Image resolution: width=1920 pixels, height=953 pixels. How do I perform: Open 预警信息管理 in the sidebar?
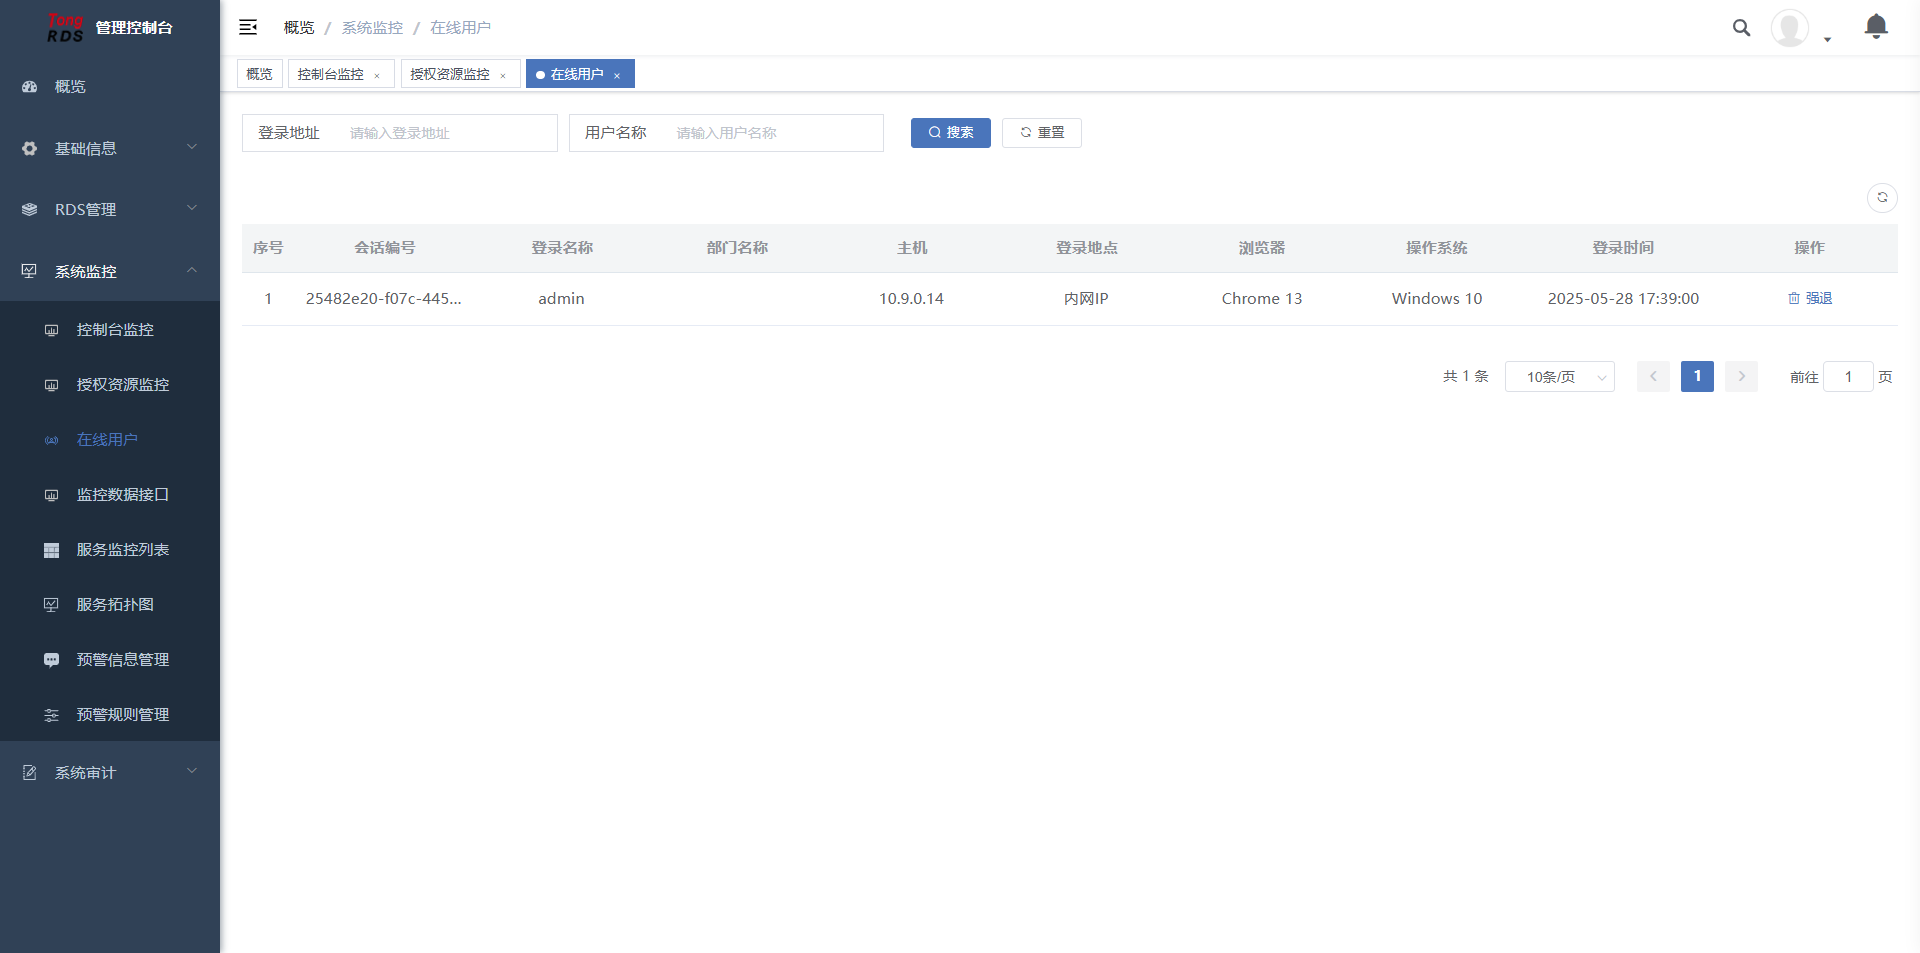tap(110, 660)
